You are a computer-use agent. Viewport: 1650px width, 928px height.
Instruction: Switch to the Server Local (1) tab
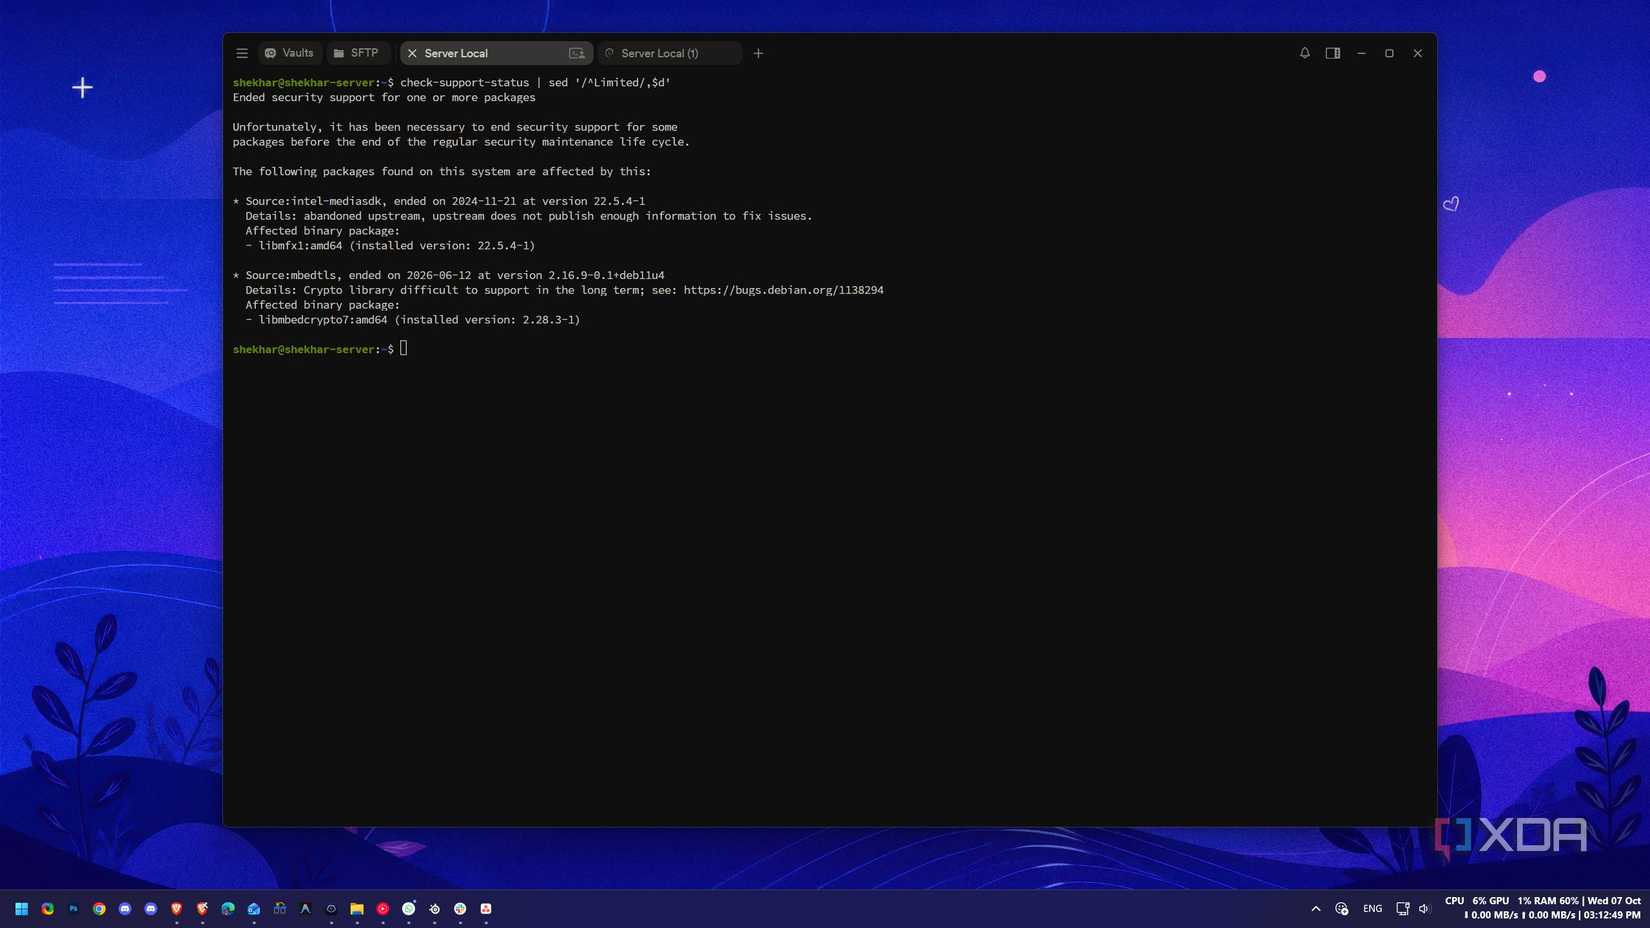[669, 53]
